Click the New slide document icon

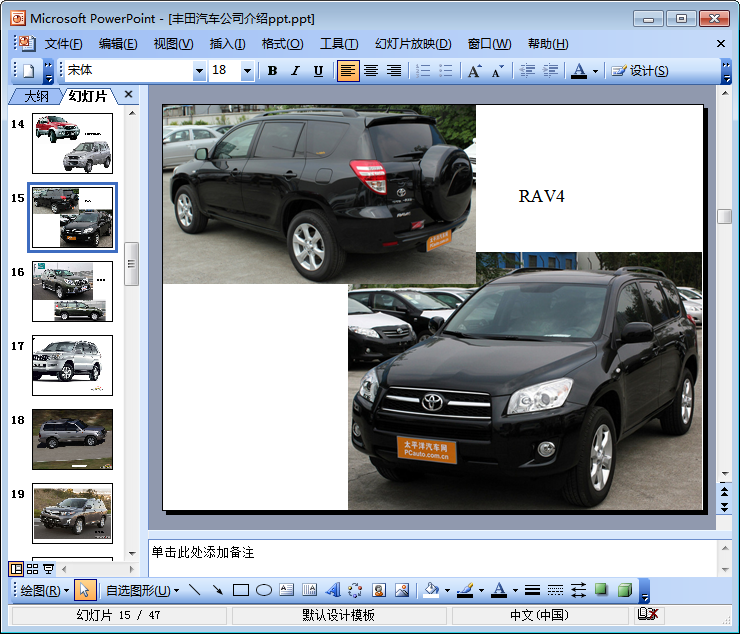[x=29, y=71]
